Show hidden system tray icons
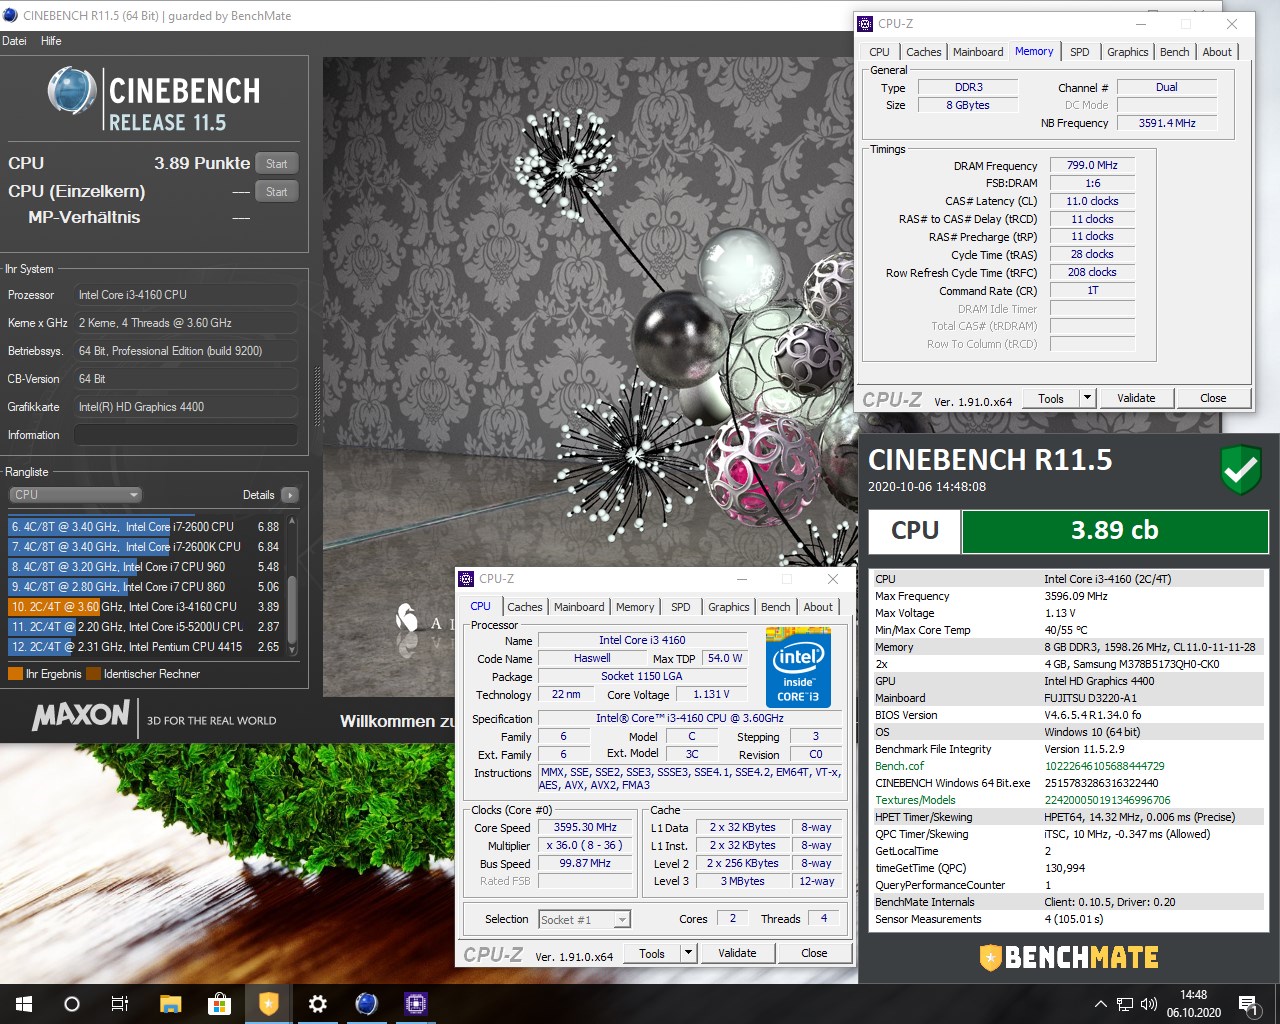This screenshot has width=1280, height=1024. [x=1101, y=1004]
